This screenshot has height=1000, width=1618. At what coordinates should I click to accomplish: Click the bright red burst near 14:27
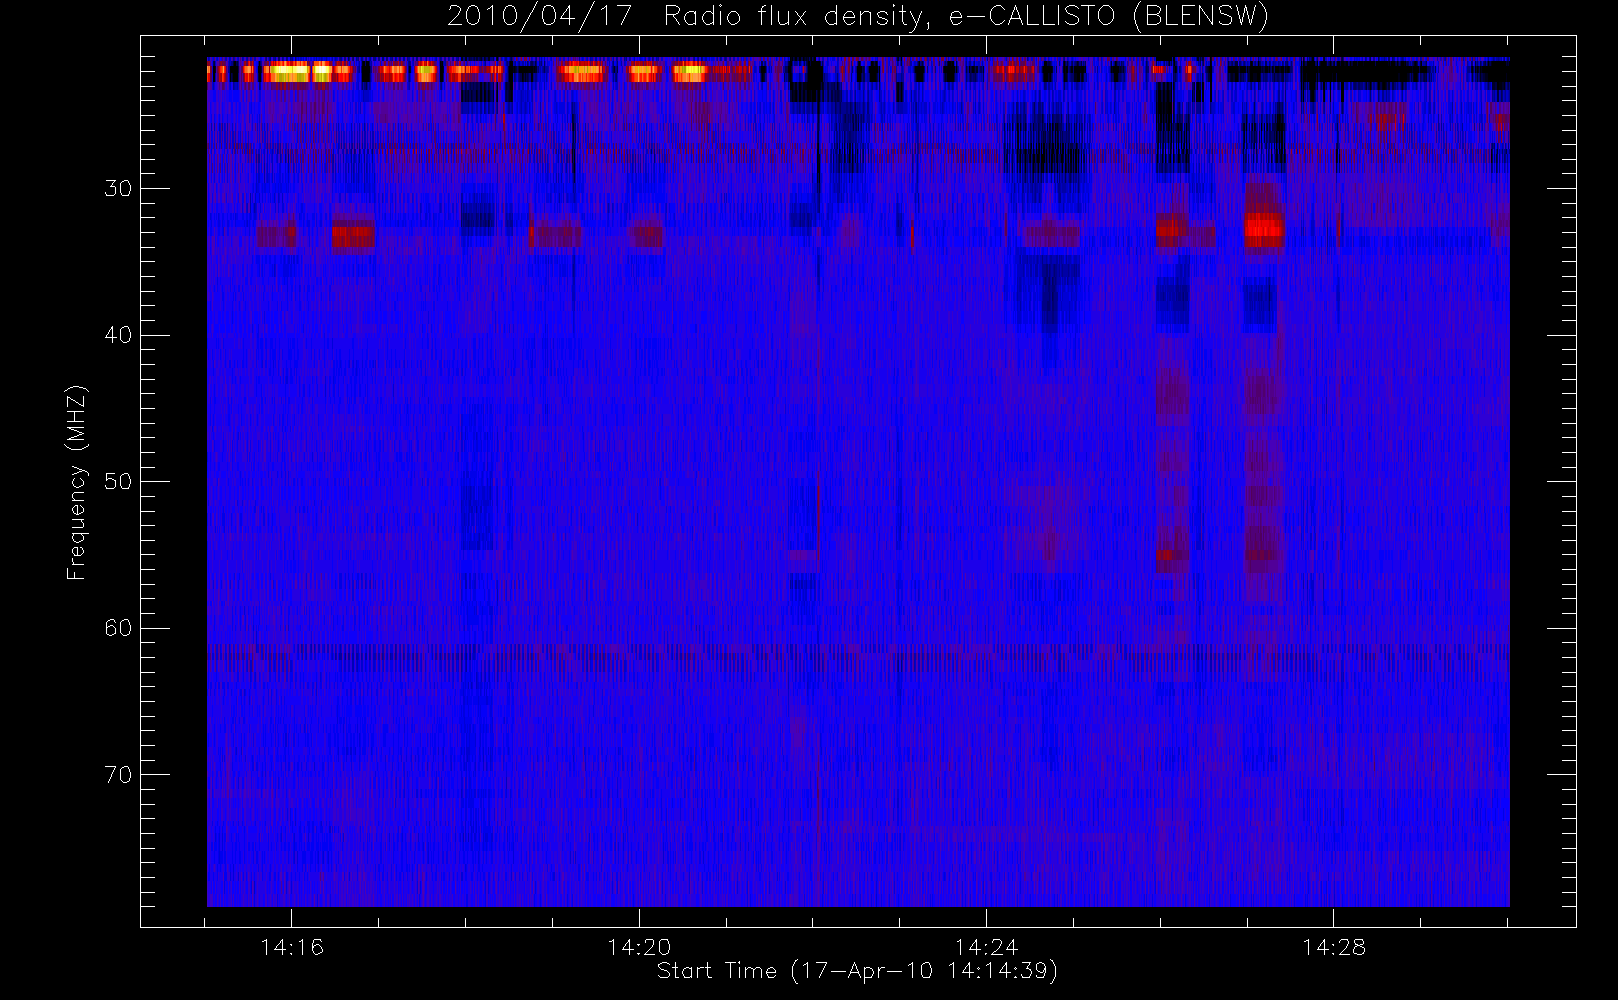[x=1264, y=229]
